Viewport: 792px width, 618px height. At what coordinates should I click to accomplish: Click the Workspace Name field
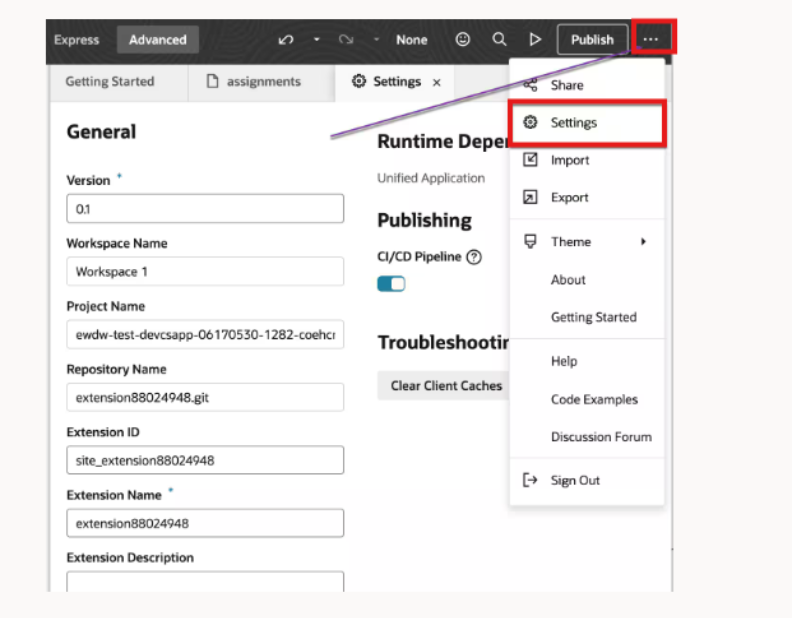click(205, 272)
